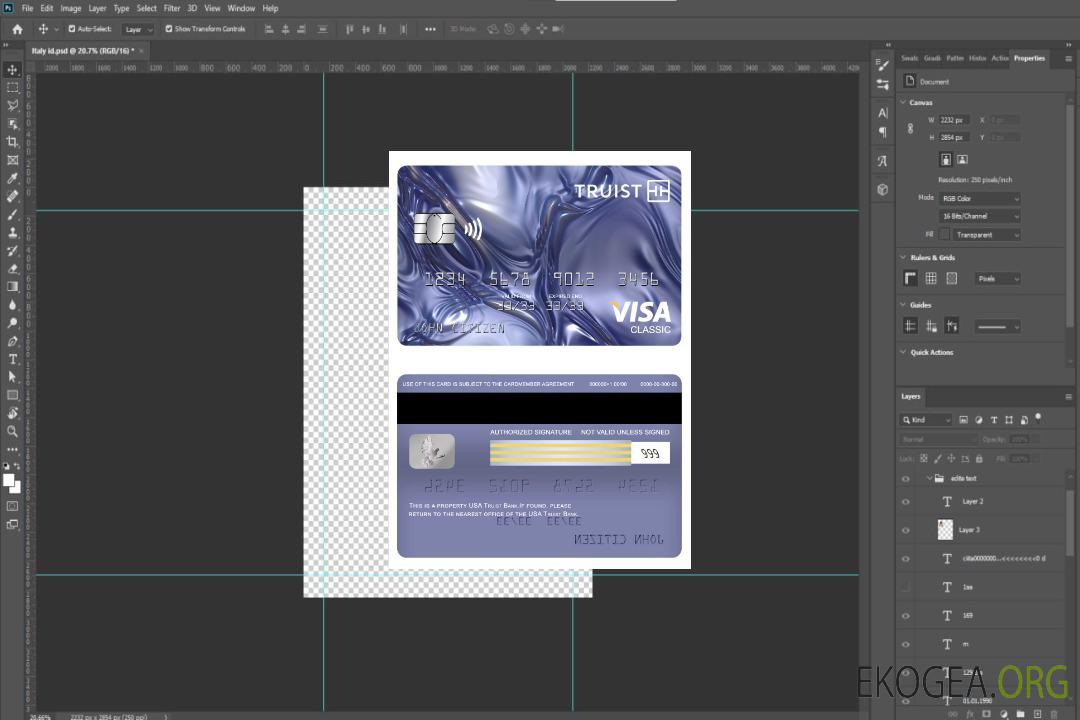Toggle grid display in Rulers & Grids
1080x720 pixels.
[931, 278]
